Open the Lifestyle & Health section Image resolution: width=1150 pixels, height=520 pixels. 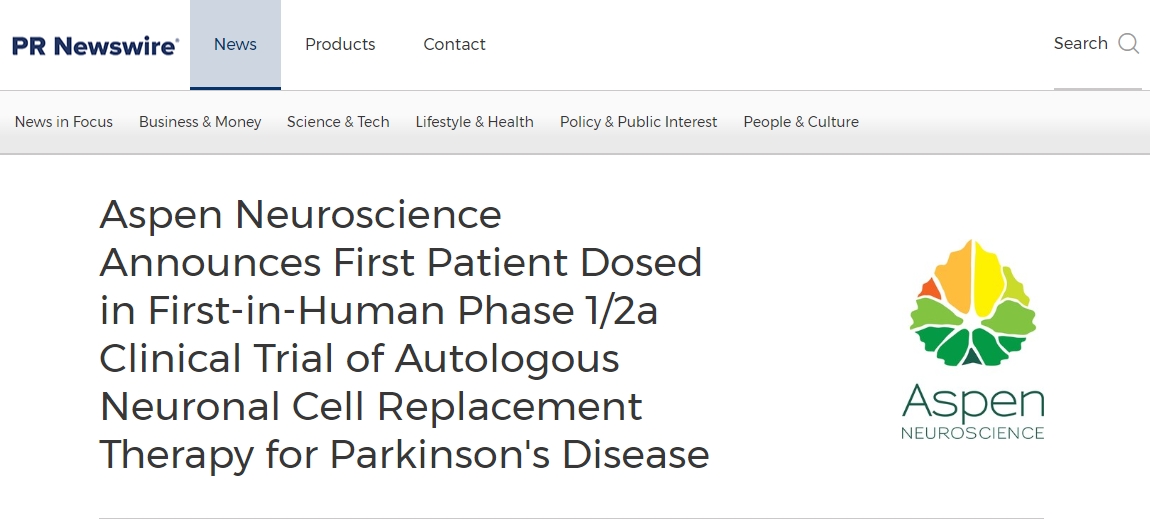pos(474,122)
